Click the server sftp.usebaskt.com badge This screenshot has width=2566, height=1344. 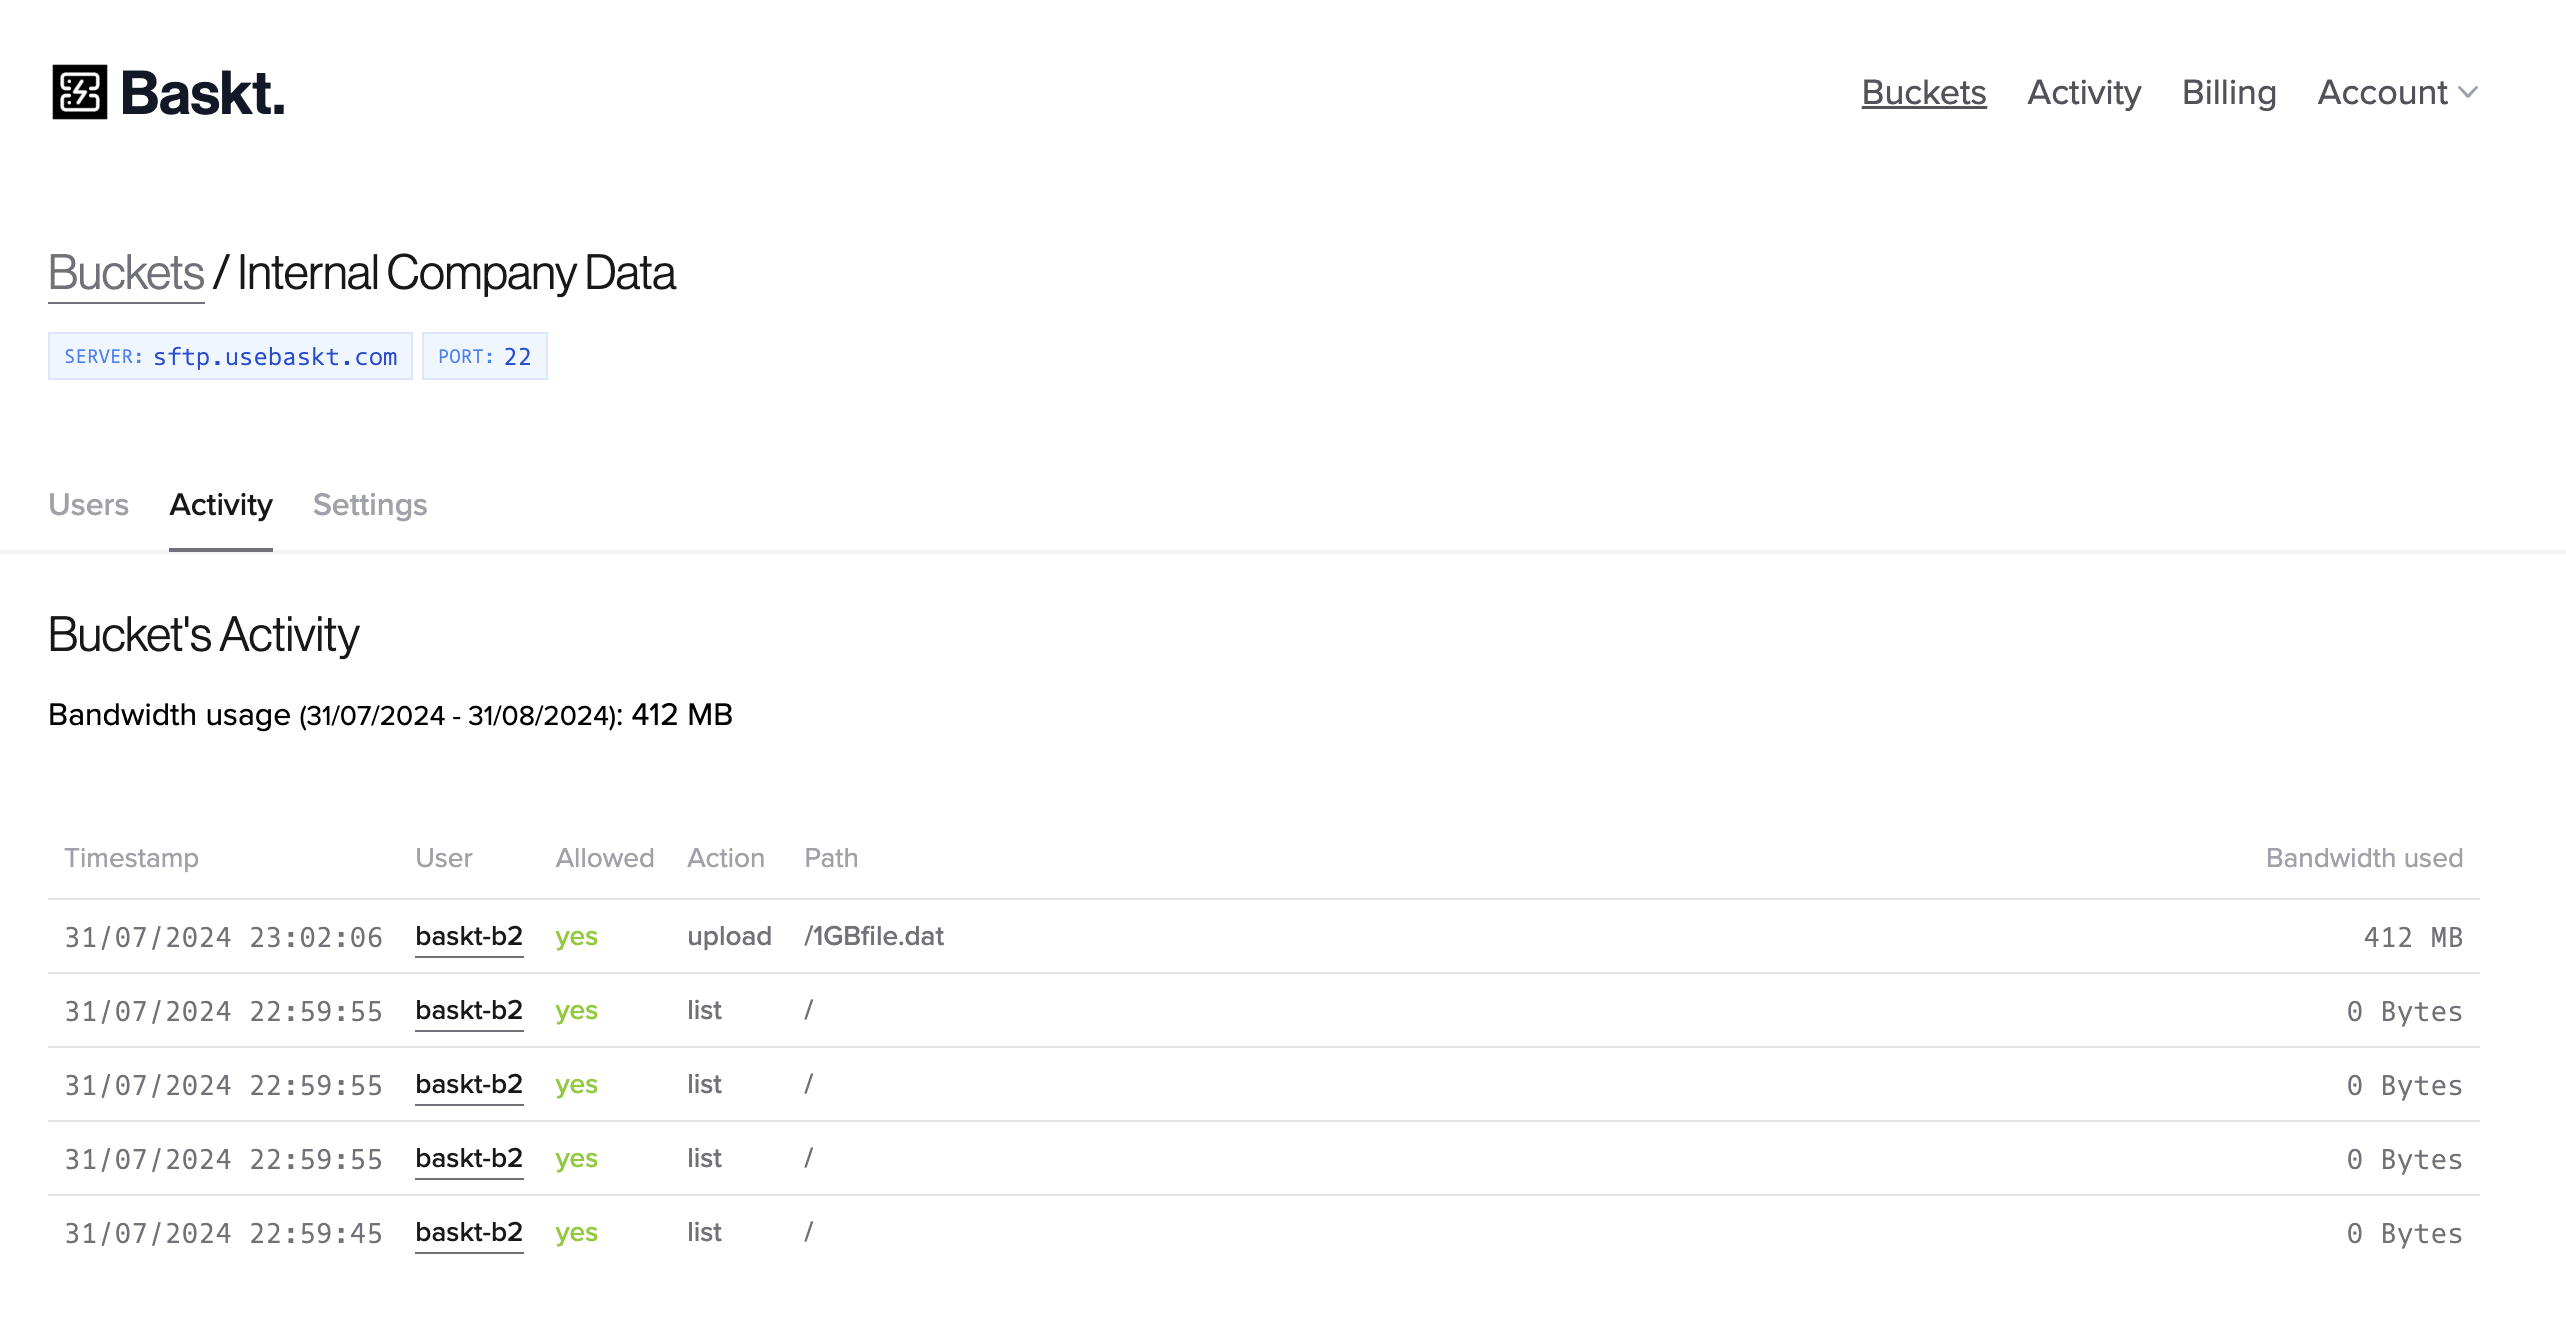click(x=230, y=357)
